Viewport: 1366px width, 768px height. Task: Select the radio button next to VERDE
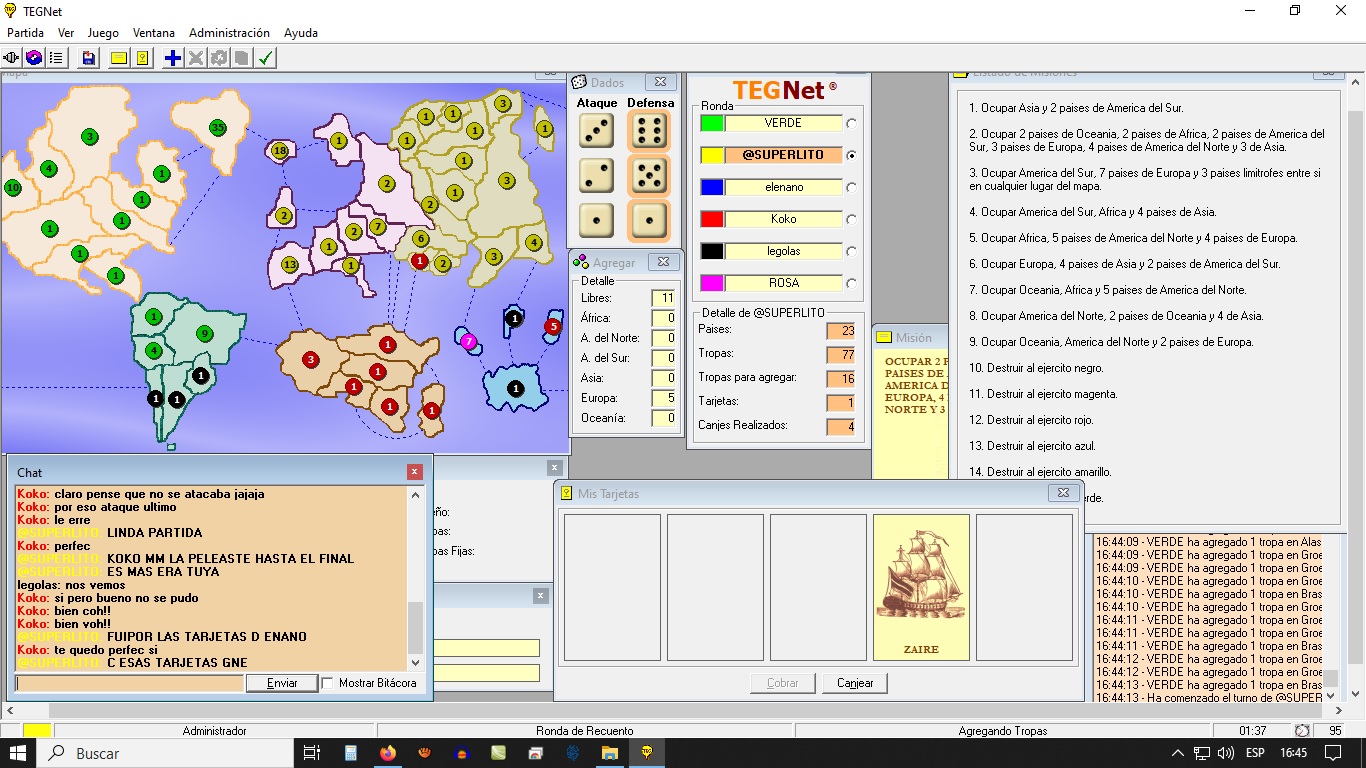pyautogui.click(x=851, y=123)
